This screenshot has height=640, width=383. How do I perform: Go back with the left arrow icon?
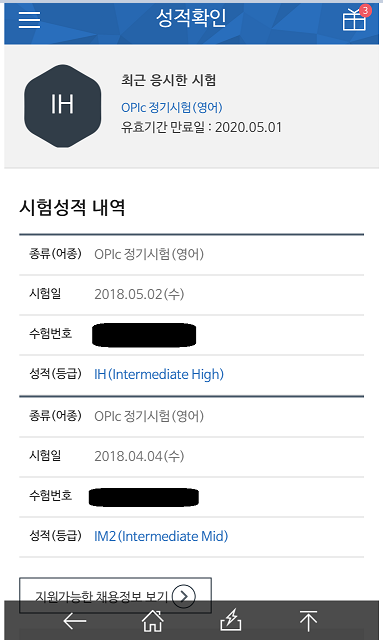coord(75,621)
